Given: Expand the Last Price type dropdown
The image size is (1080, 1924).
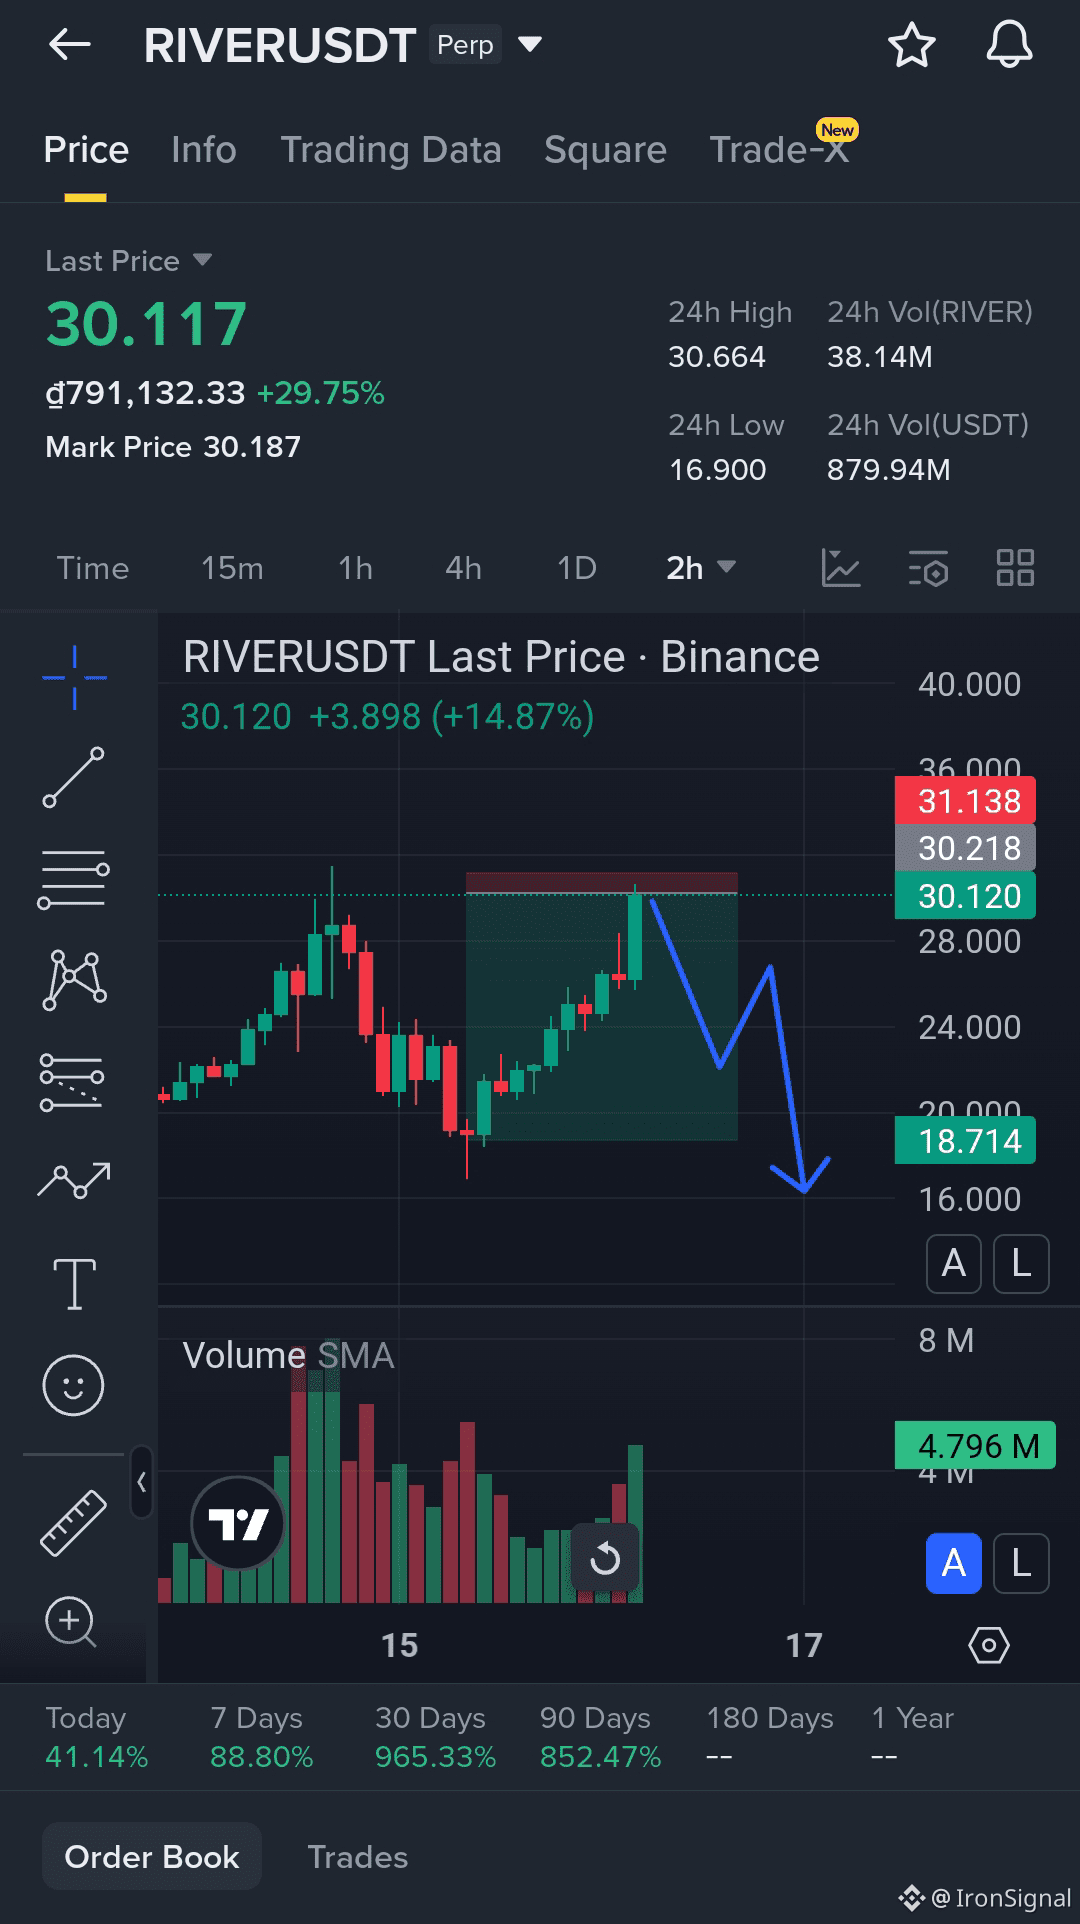Looking at the screenshot, I should (x=202, y=260).
